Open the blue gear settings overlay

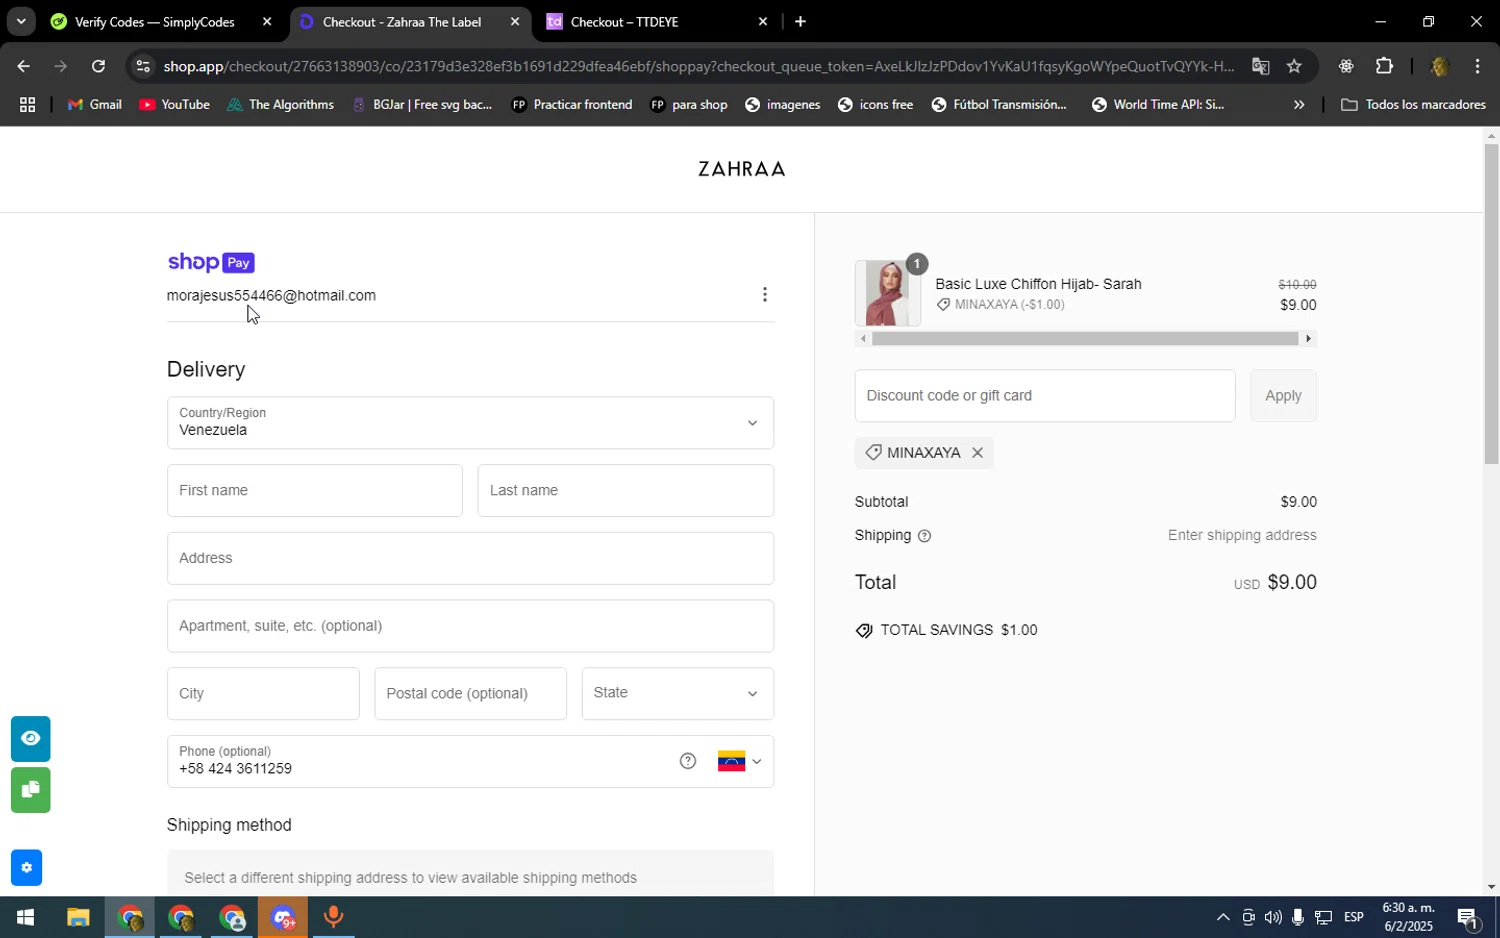(26, 868)
